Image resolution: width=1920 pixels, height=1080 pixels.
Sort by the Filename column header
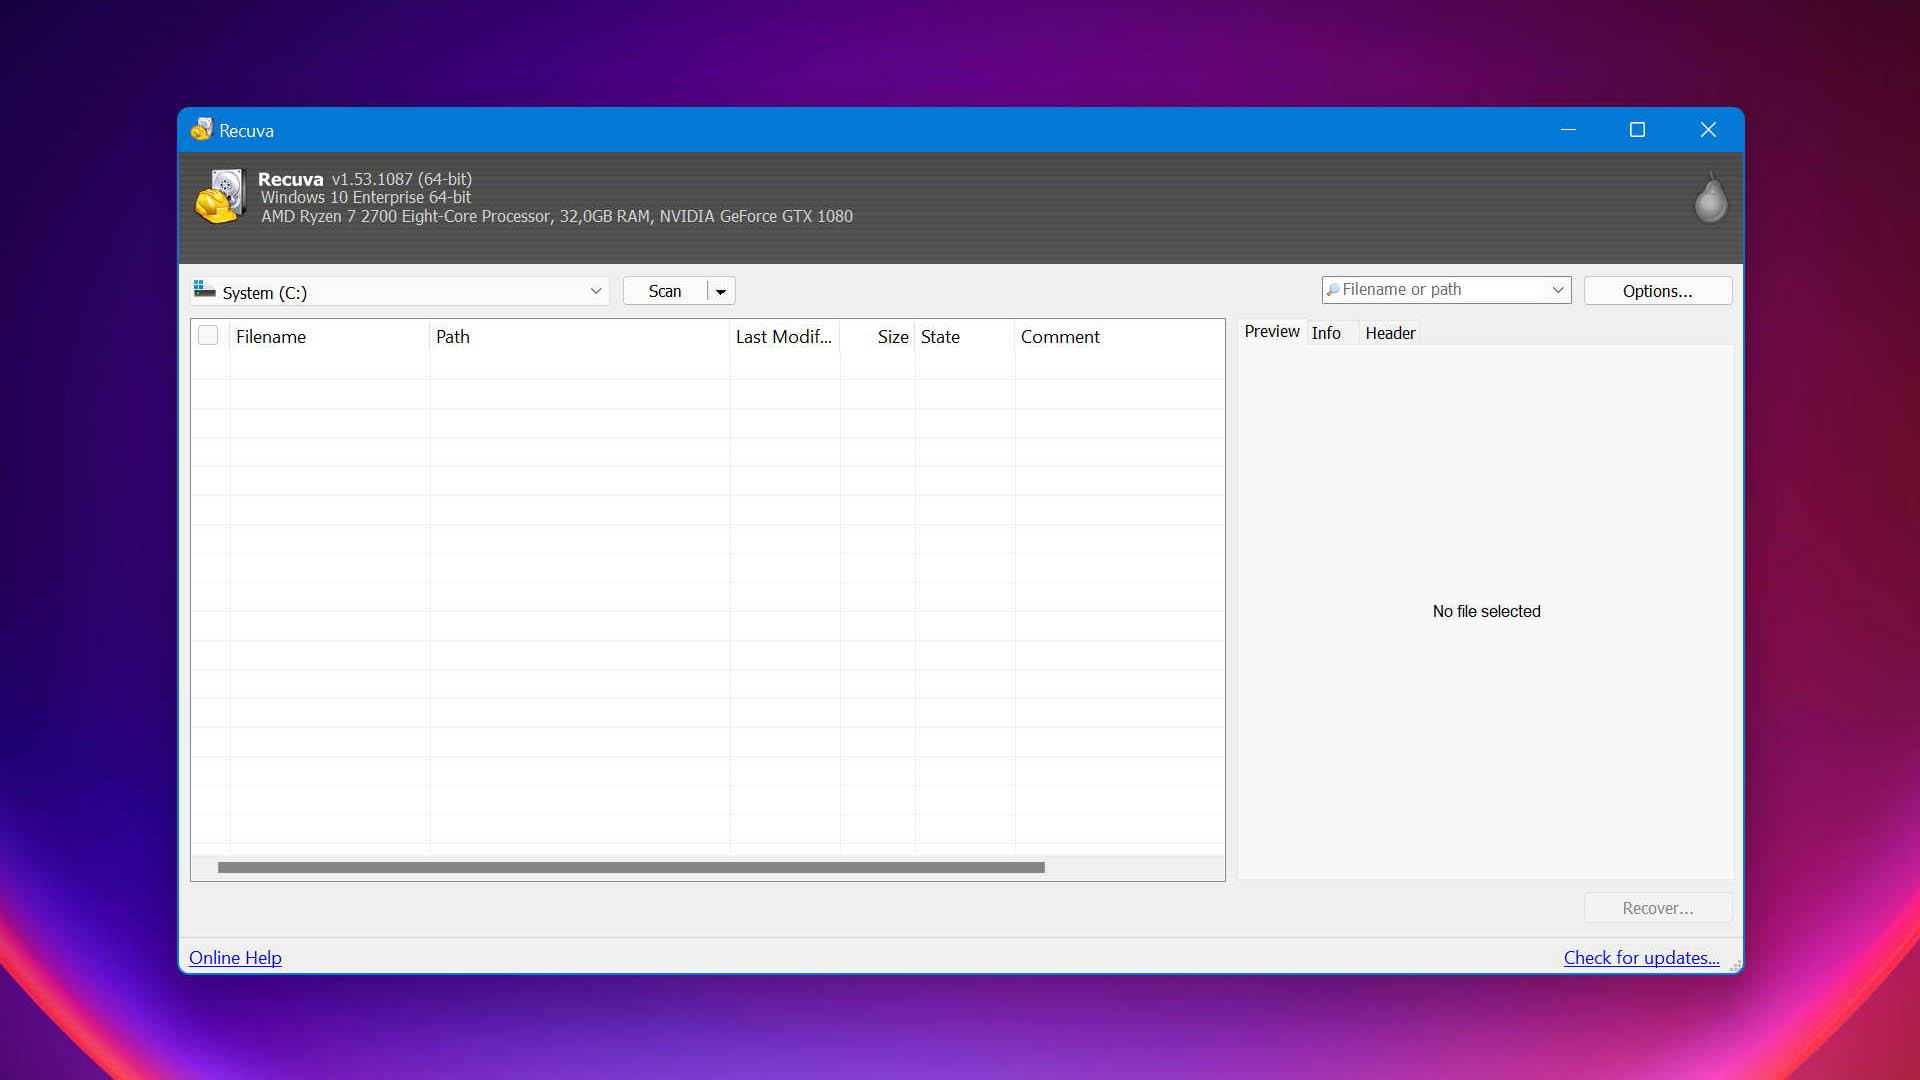click(x=330, y=337)
